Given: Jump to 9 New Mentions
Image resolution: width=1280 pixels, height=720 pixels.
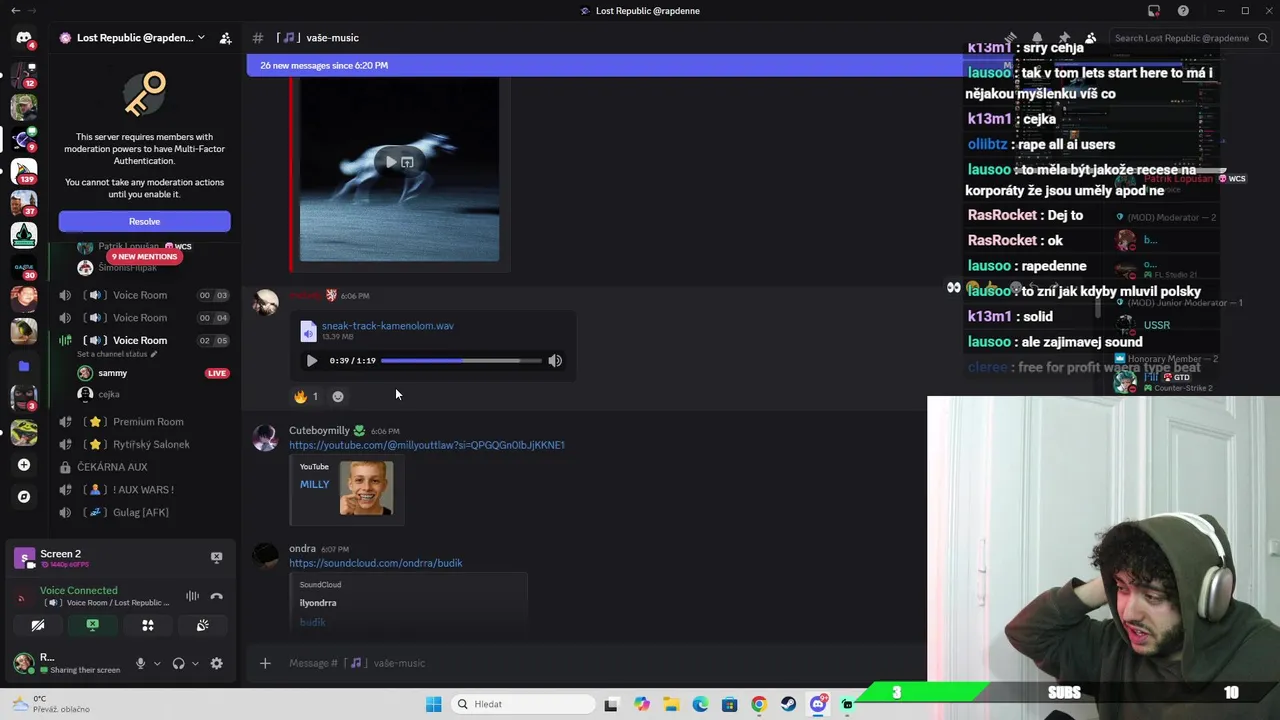Looking at the screenshot, I should point(144,257).
